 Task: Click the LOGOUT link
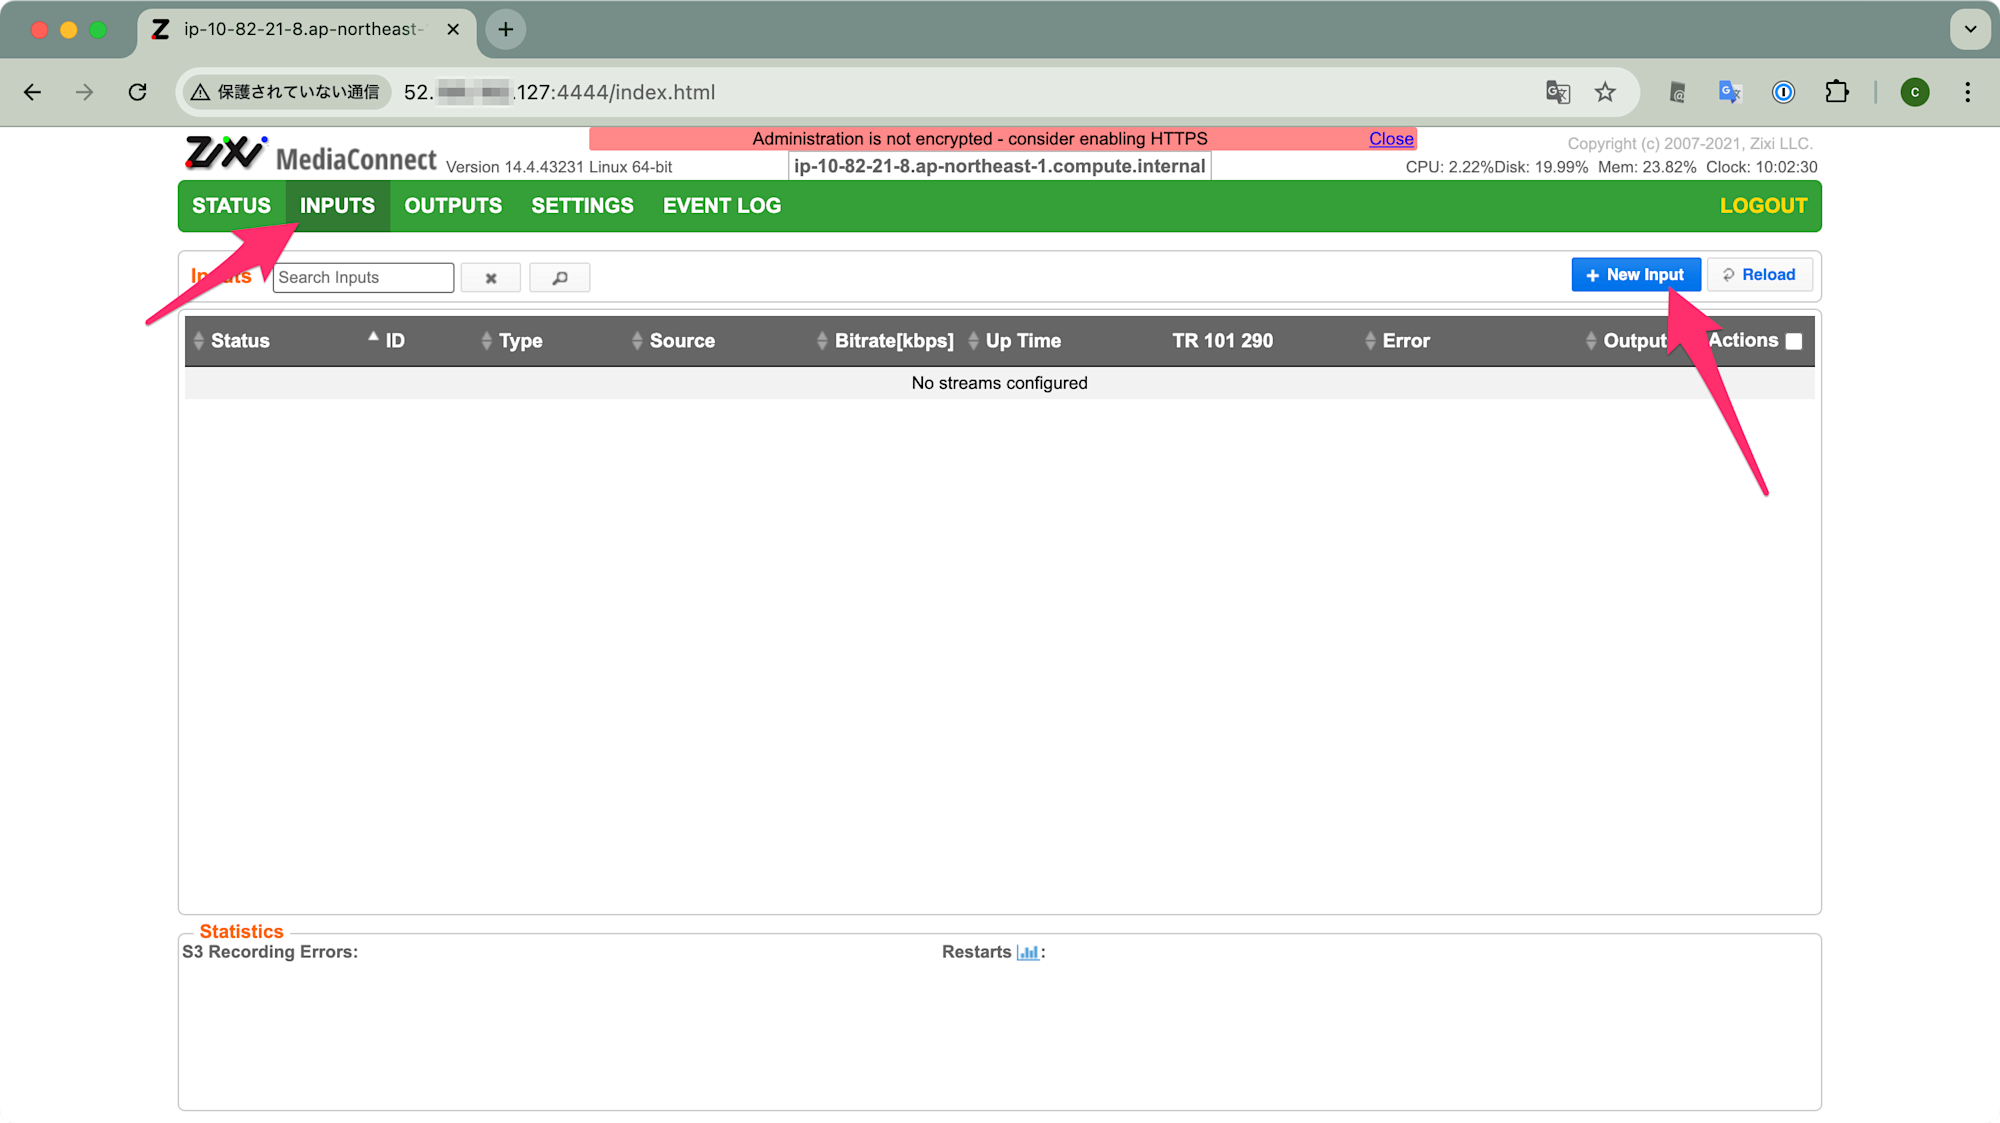pos(1763,206)
